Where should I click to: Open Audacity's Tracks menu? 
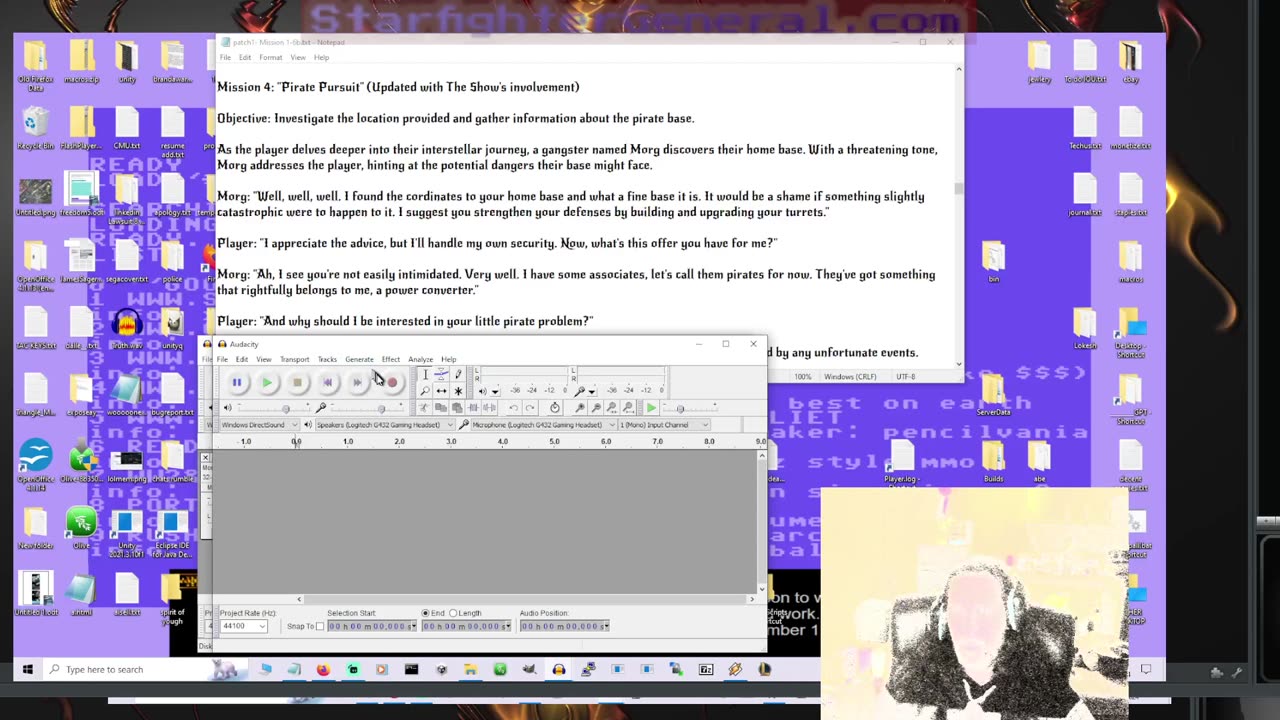(327, 359)
